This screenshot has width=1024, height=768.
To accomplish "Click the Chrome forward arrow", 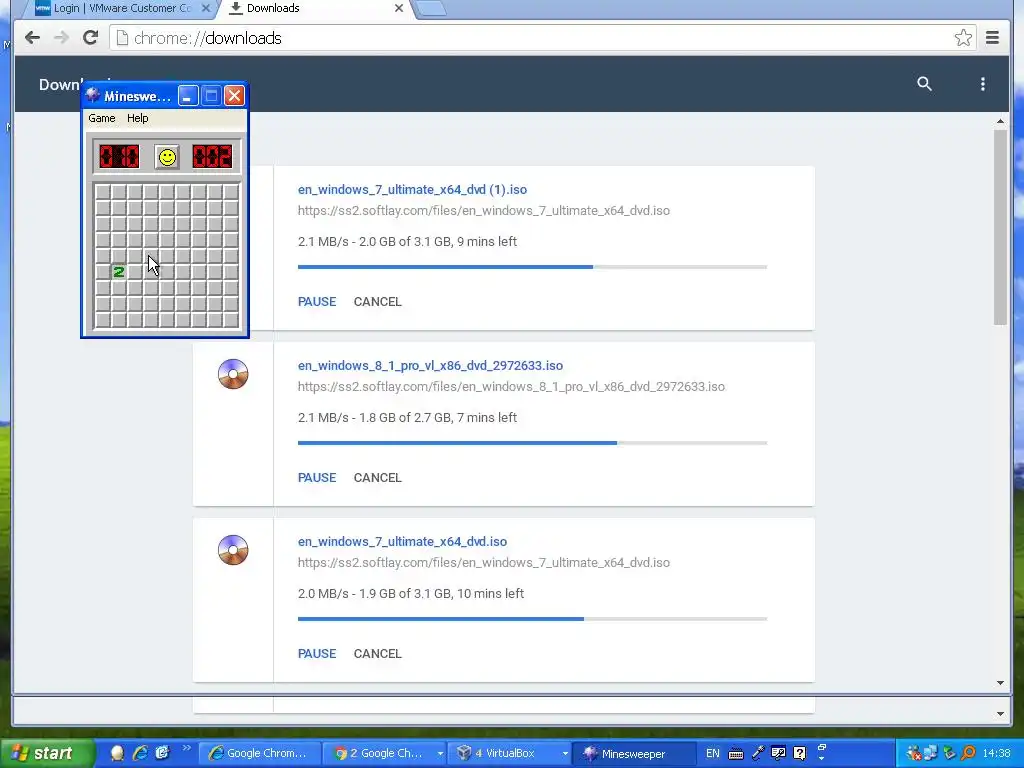I will 61,38.
